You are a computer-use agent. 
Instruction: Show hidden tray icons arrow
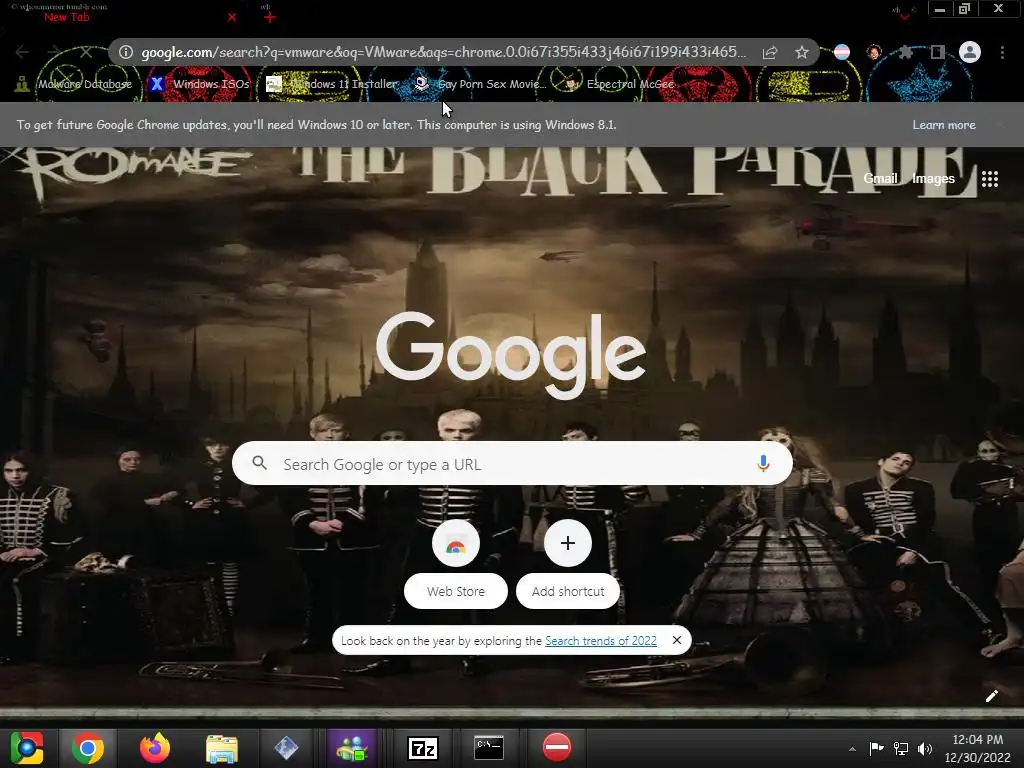(852, 748)
